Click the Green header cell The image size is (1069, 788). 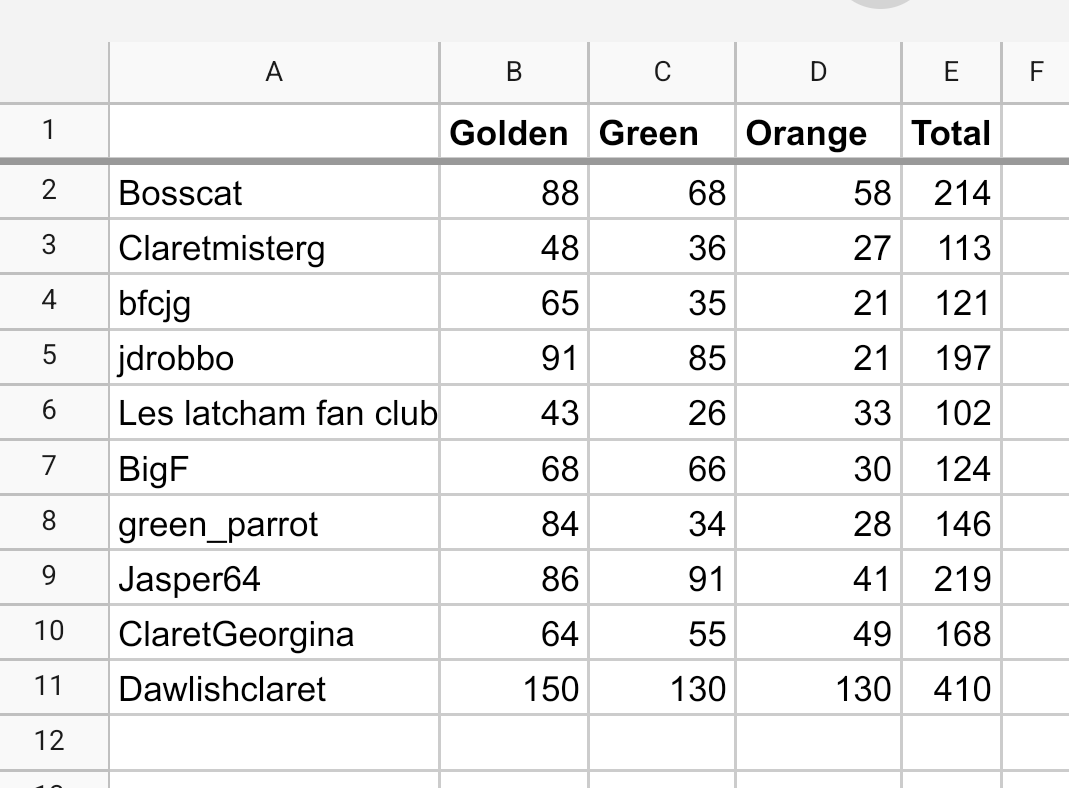[x=662, y=133]
